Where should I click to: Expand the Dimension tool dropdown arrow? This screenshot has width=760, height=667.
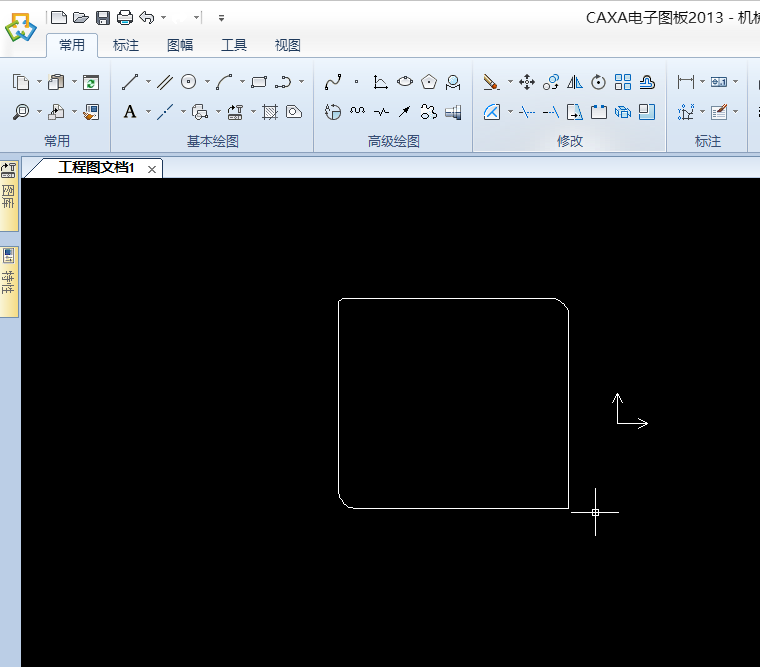coord(702,82)
